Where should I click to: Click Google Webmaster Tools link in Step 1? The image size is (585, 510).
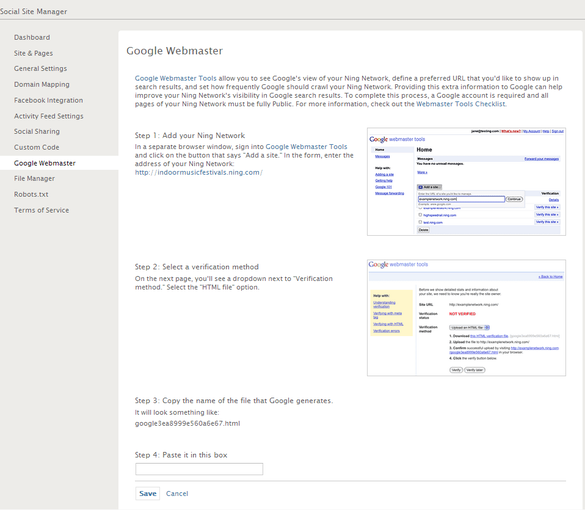tap(306, 147)
